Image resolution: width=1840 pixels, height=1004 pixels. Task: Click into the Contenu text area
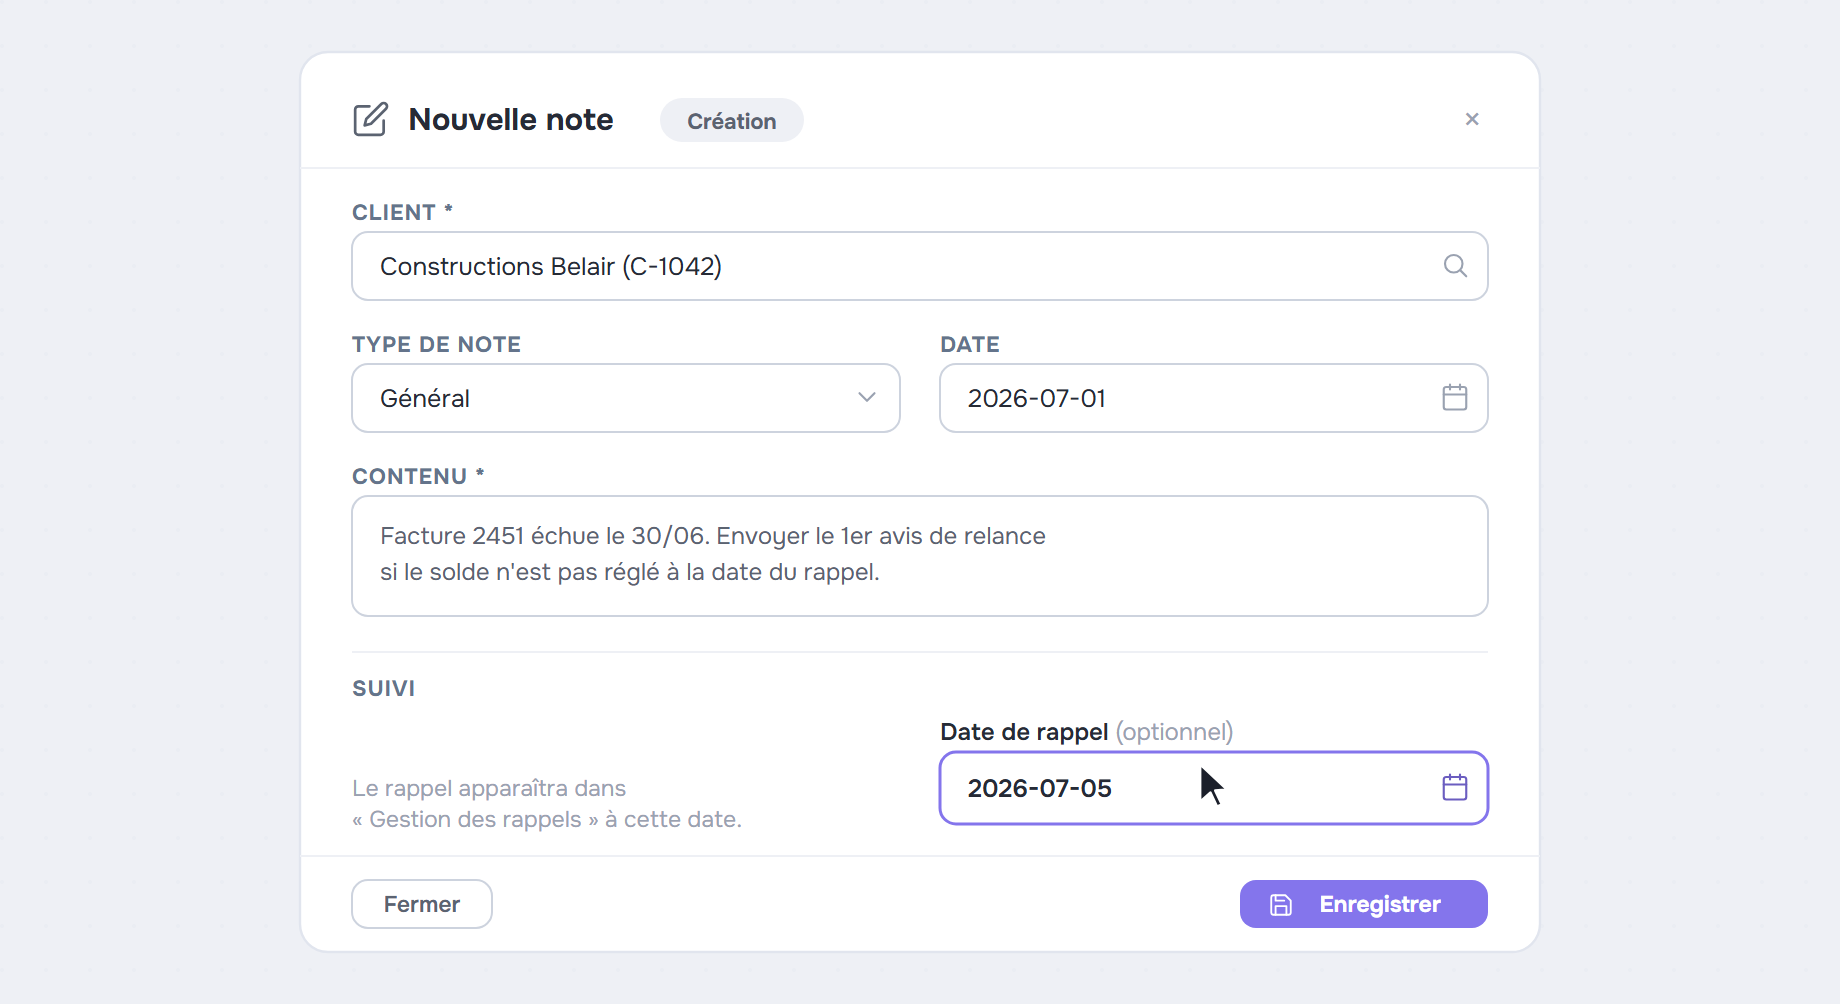[x=920, y=556]
